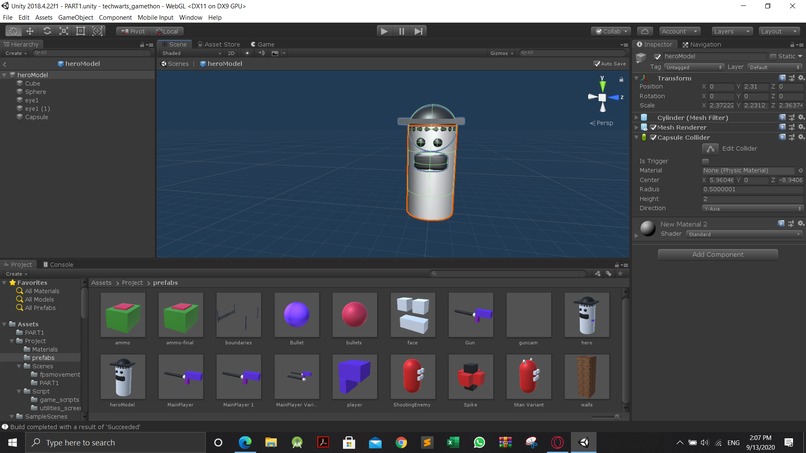Open the Layers dropdown
The width and height of the screenshot is (806, 453).
click(731, 31)
